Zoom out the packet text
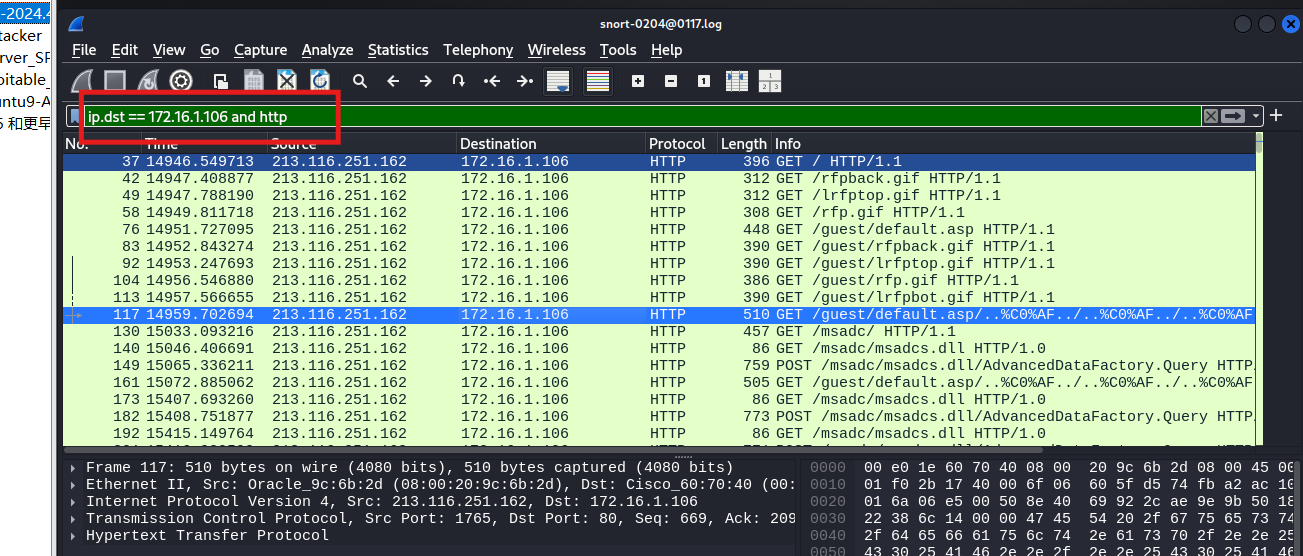Screen dimensions: 1303x556 tap(671, 81)
